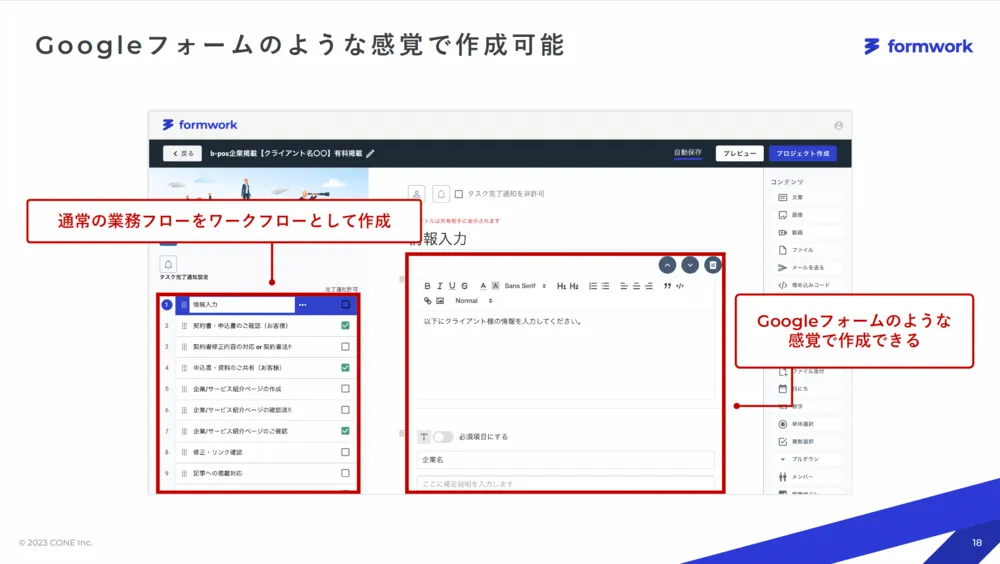This screenshot has height=564, width=1000.
Task: Click the 企業名 input field
Action: pyautogui.click(x=565, y=460)
